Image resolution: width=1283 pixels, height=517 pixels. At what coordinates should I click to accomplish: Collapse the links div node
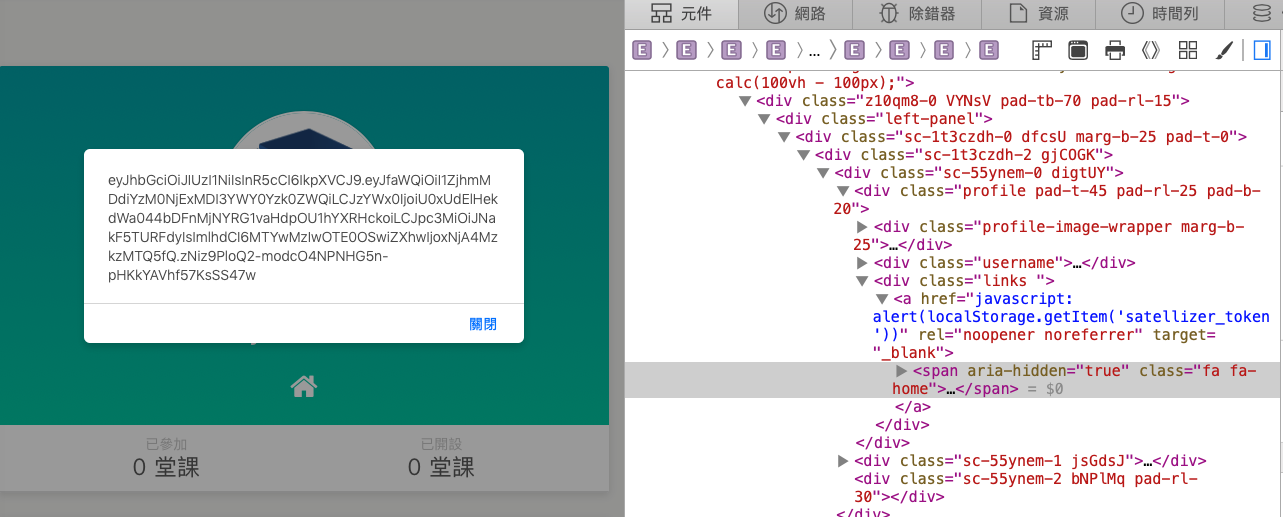point(862,281)
